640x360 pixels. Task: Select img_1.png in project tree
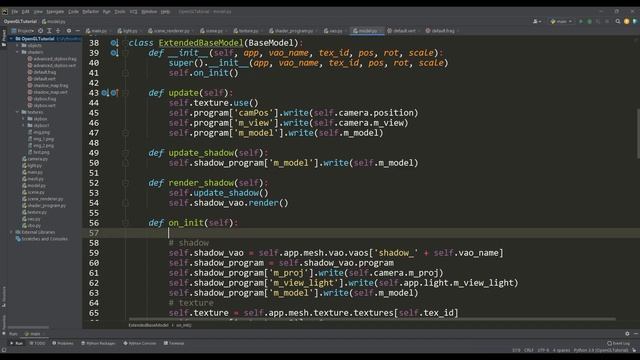click(x=41, y=139)
